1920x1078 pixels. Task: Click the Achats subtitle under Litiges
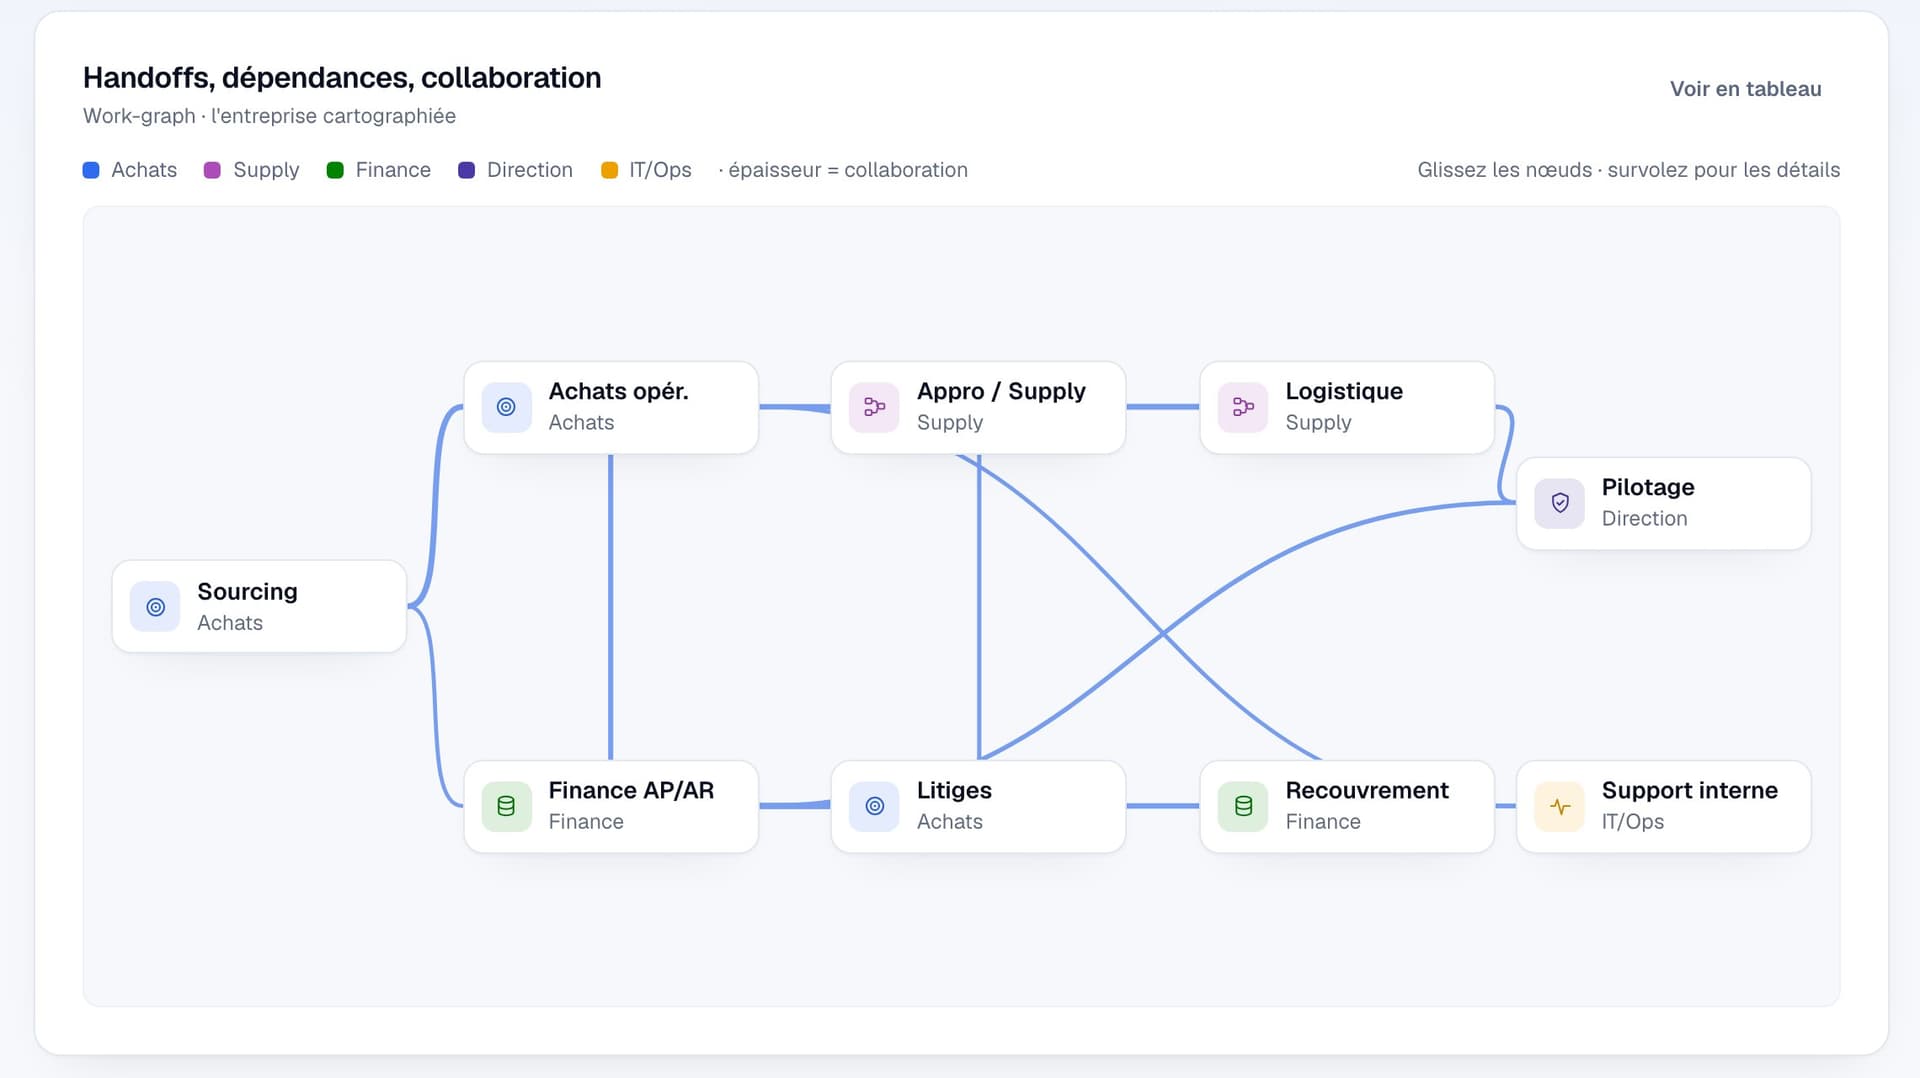950,821
